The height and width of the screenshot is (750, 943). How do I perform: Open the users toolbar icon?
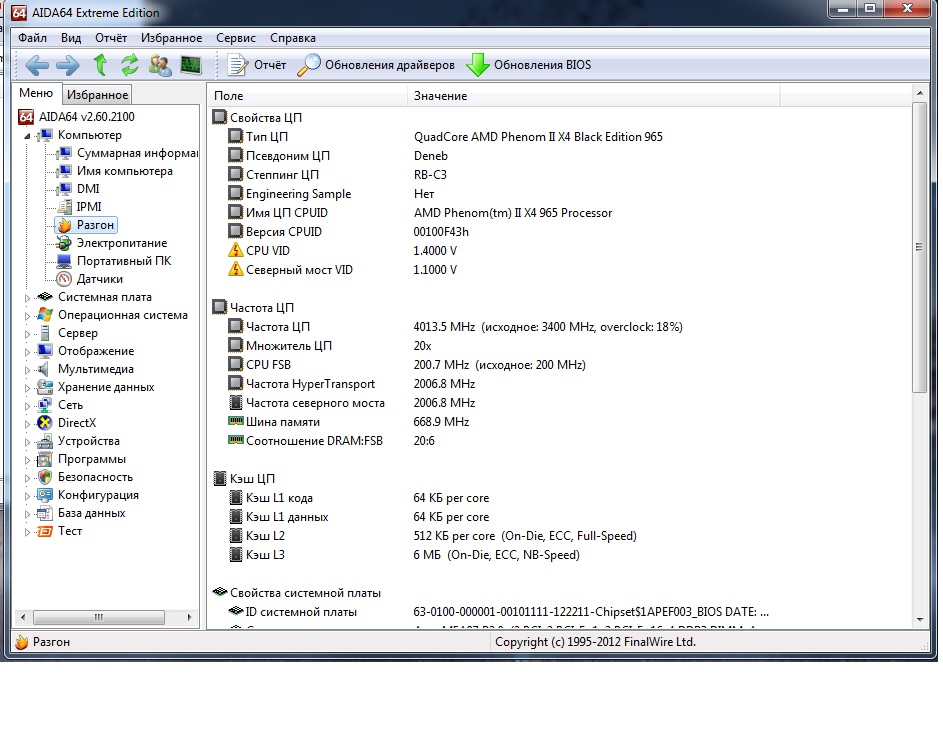tap(160, 65)
